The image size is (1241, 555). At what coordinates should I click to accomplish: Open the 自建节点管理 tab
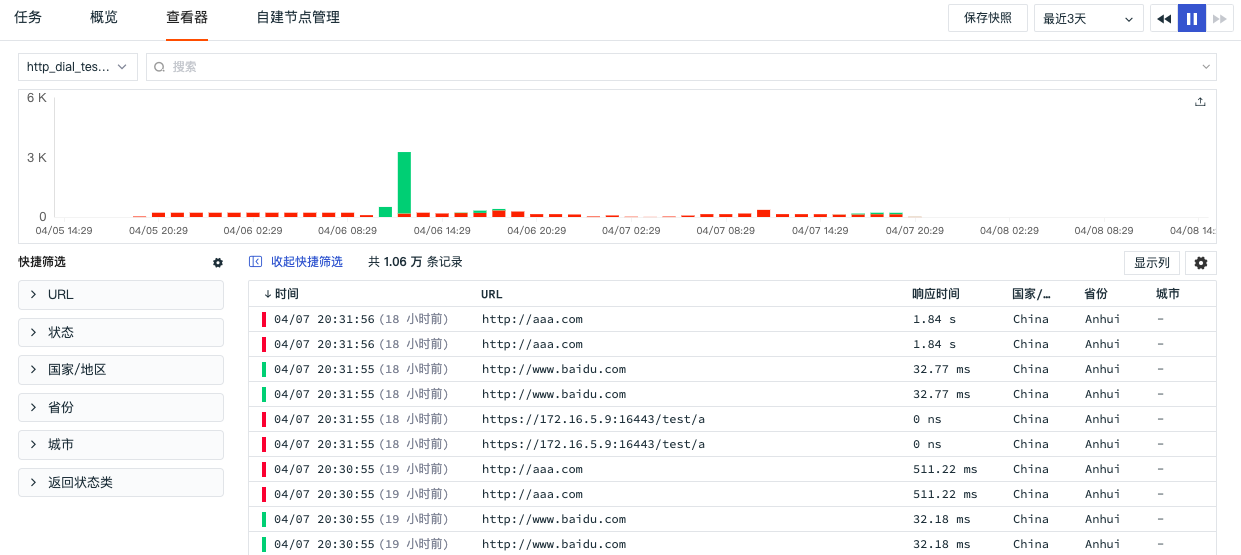tap(298, 18)
